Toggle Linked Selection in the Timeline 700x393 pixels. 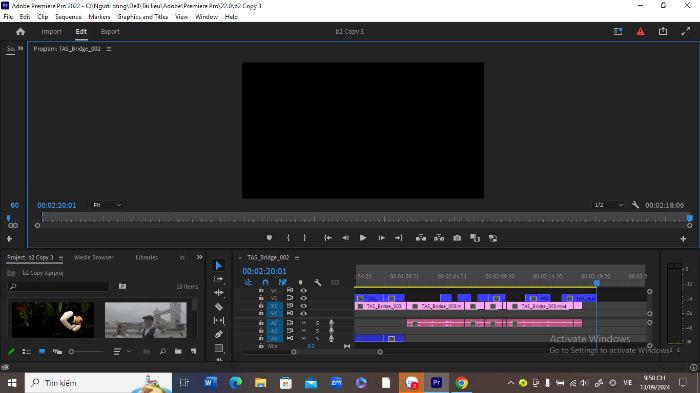[x=283, y=283]
